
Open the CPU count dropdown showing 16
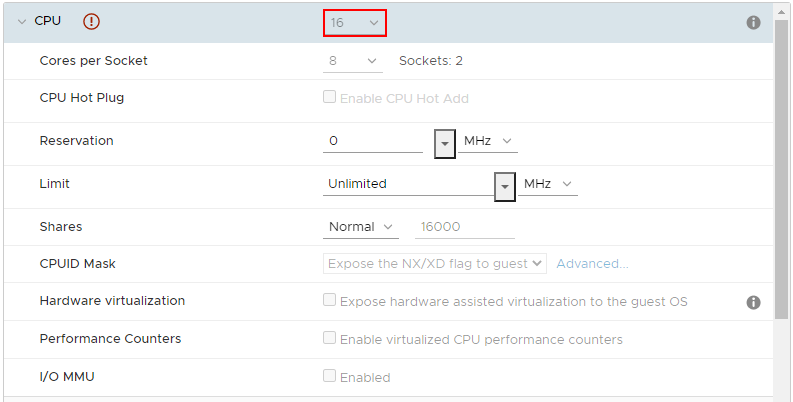[355, 22]
